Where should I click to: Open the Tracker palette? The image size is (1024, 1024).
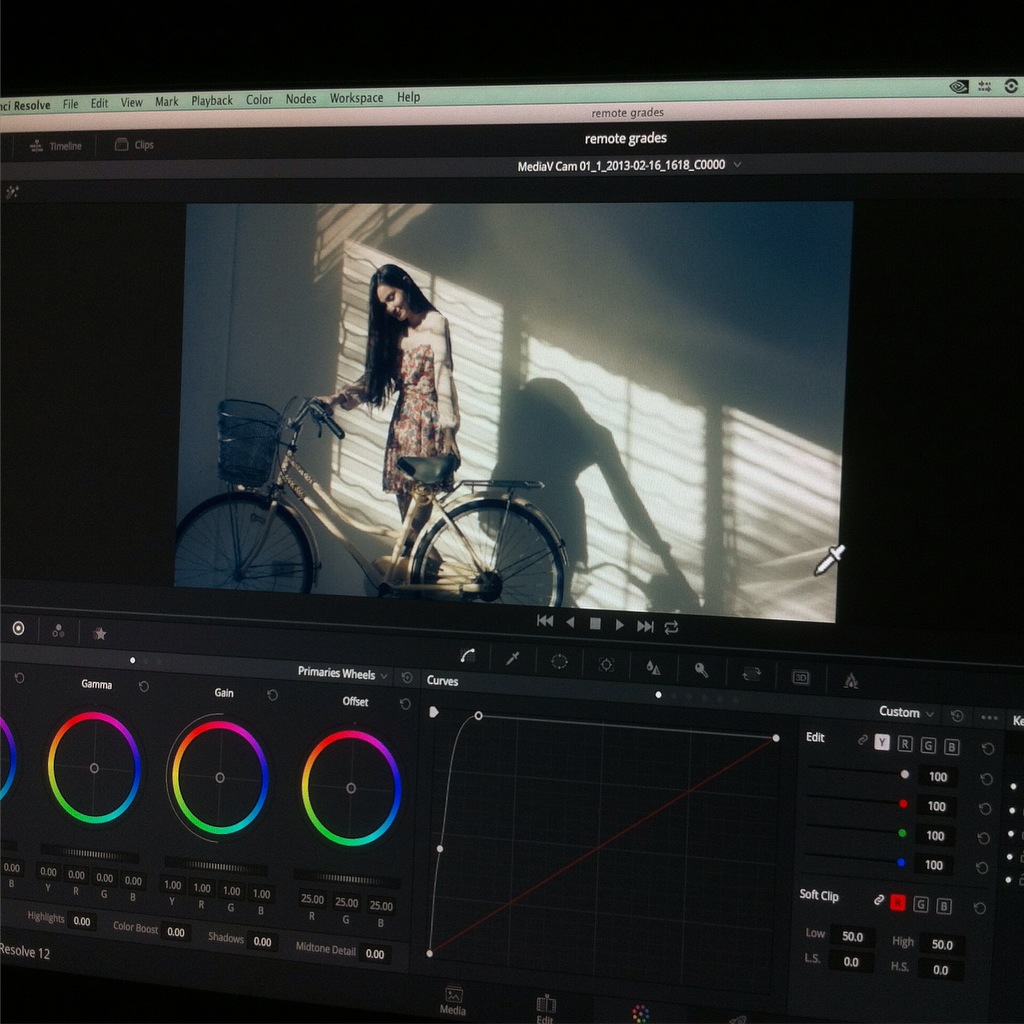coord(606,665)
